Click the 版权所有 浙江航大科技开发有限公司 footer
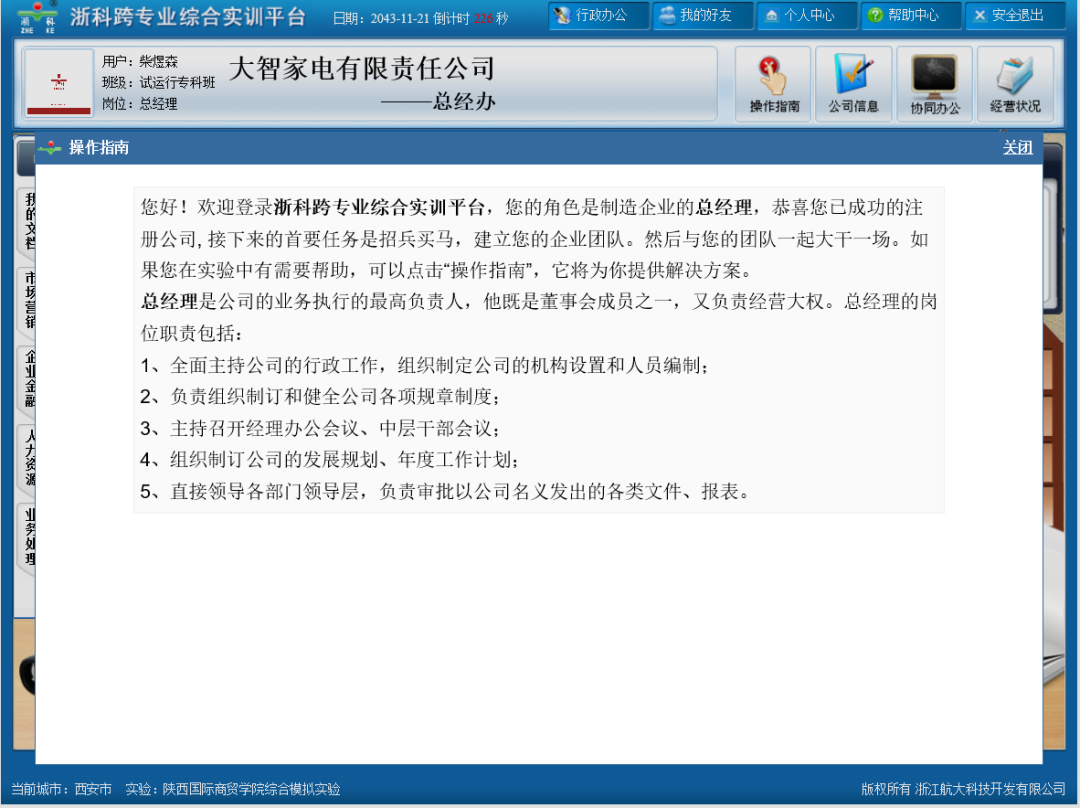 pos(963,789)
